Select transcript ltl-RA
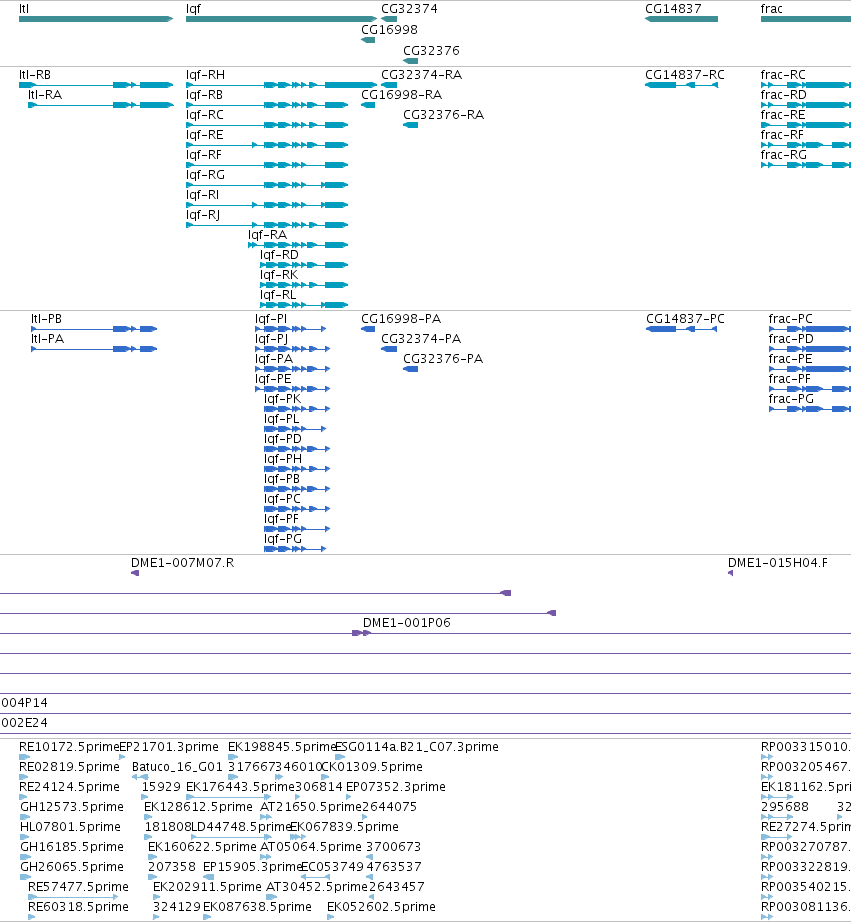The height and width of the screenshot is (922, 851). point(101,105)
